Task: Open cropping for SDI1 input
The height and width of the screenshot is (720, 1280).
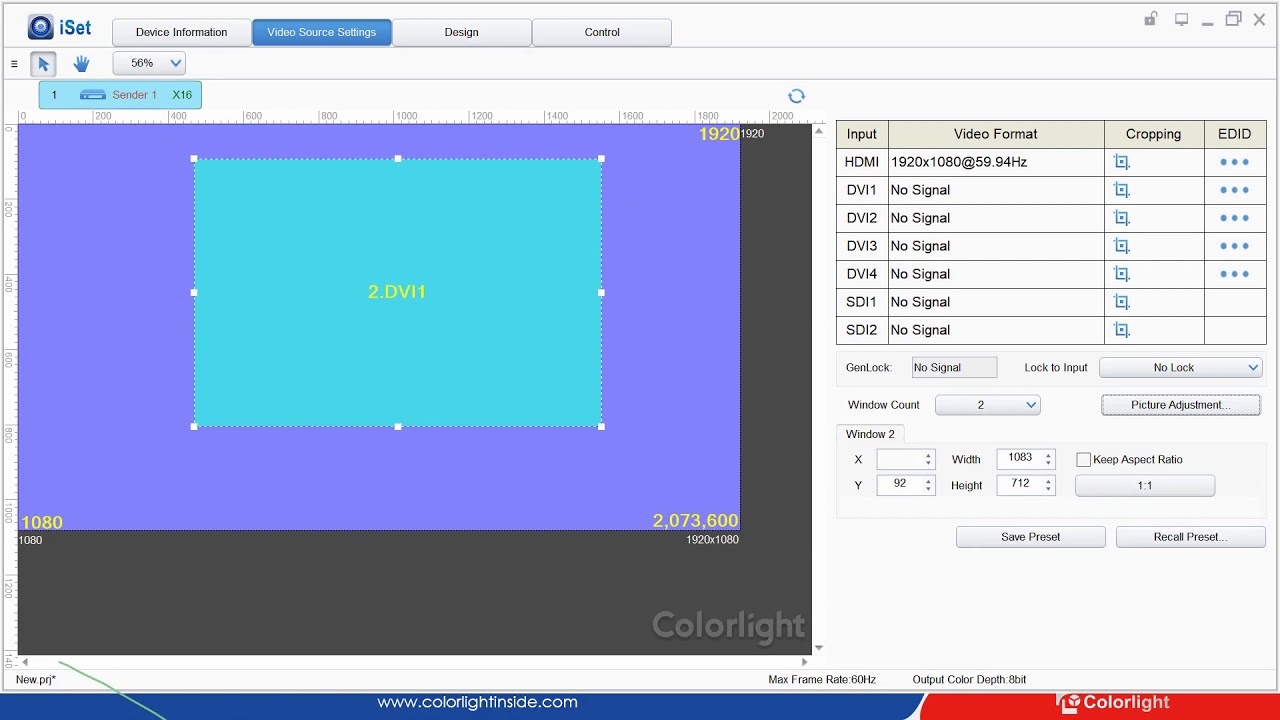Action: click(x=1121, y=302)
